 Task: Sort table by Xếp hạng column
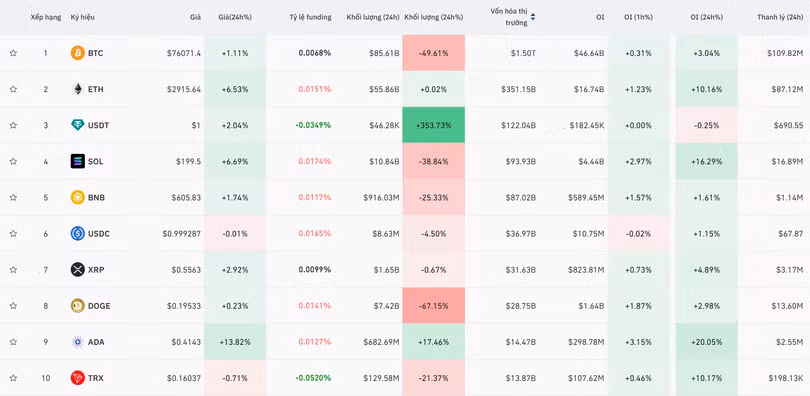point(46,17)
